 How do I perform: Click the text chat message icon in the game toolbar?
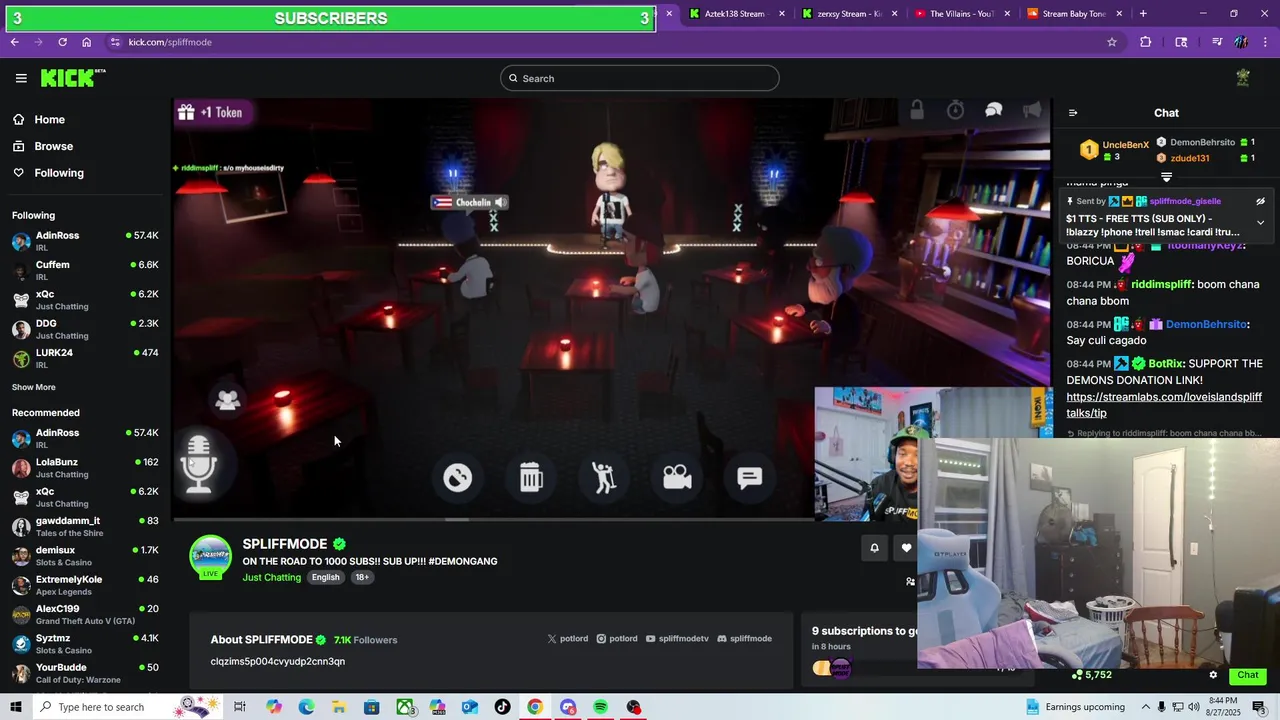pos(750,478)
